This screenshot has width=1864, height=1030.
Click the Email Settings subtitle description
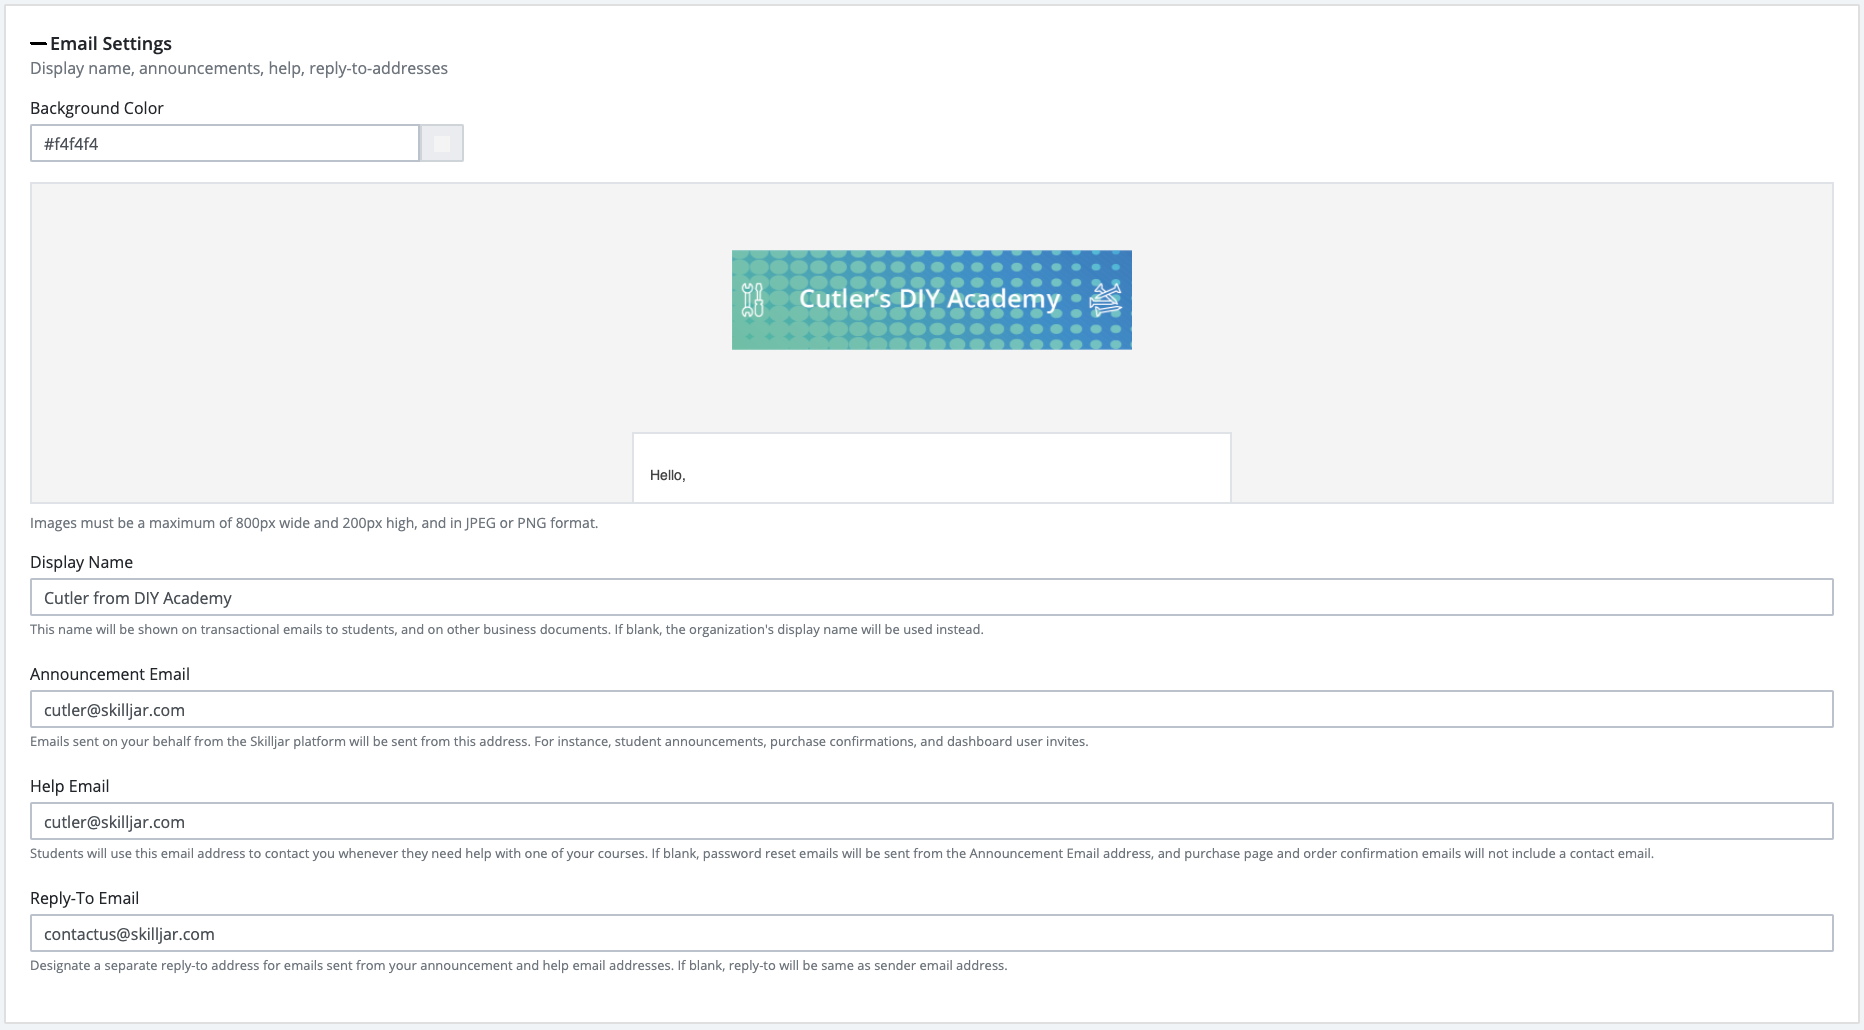239,68
